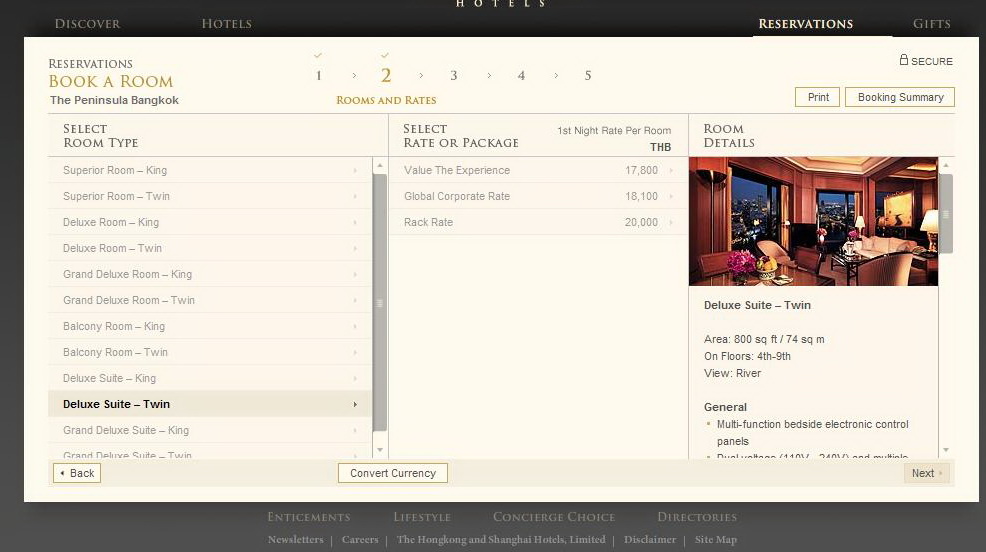
Task: Select Superior Room – King room type
Action: (115, 171)
